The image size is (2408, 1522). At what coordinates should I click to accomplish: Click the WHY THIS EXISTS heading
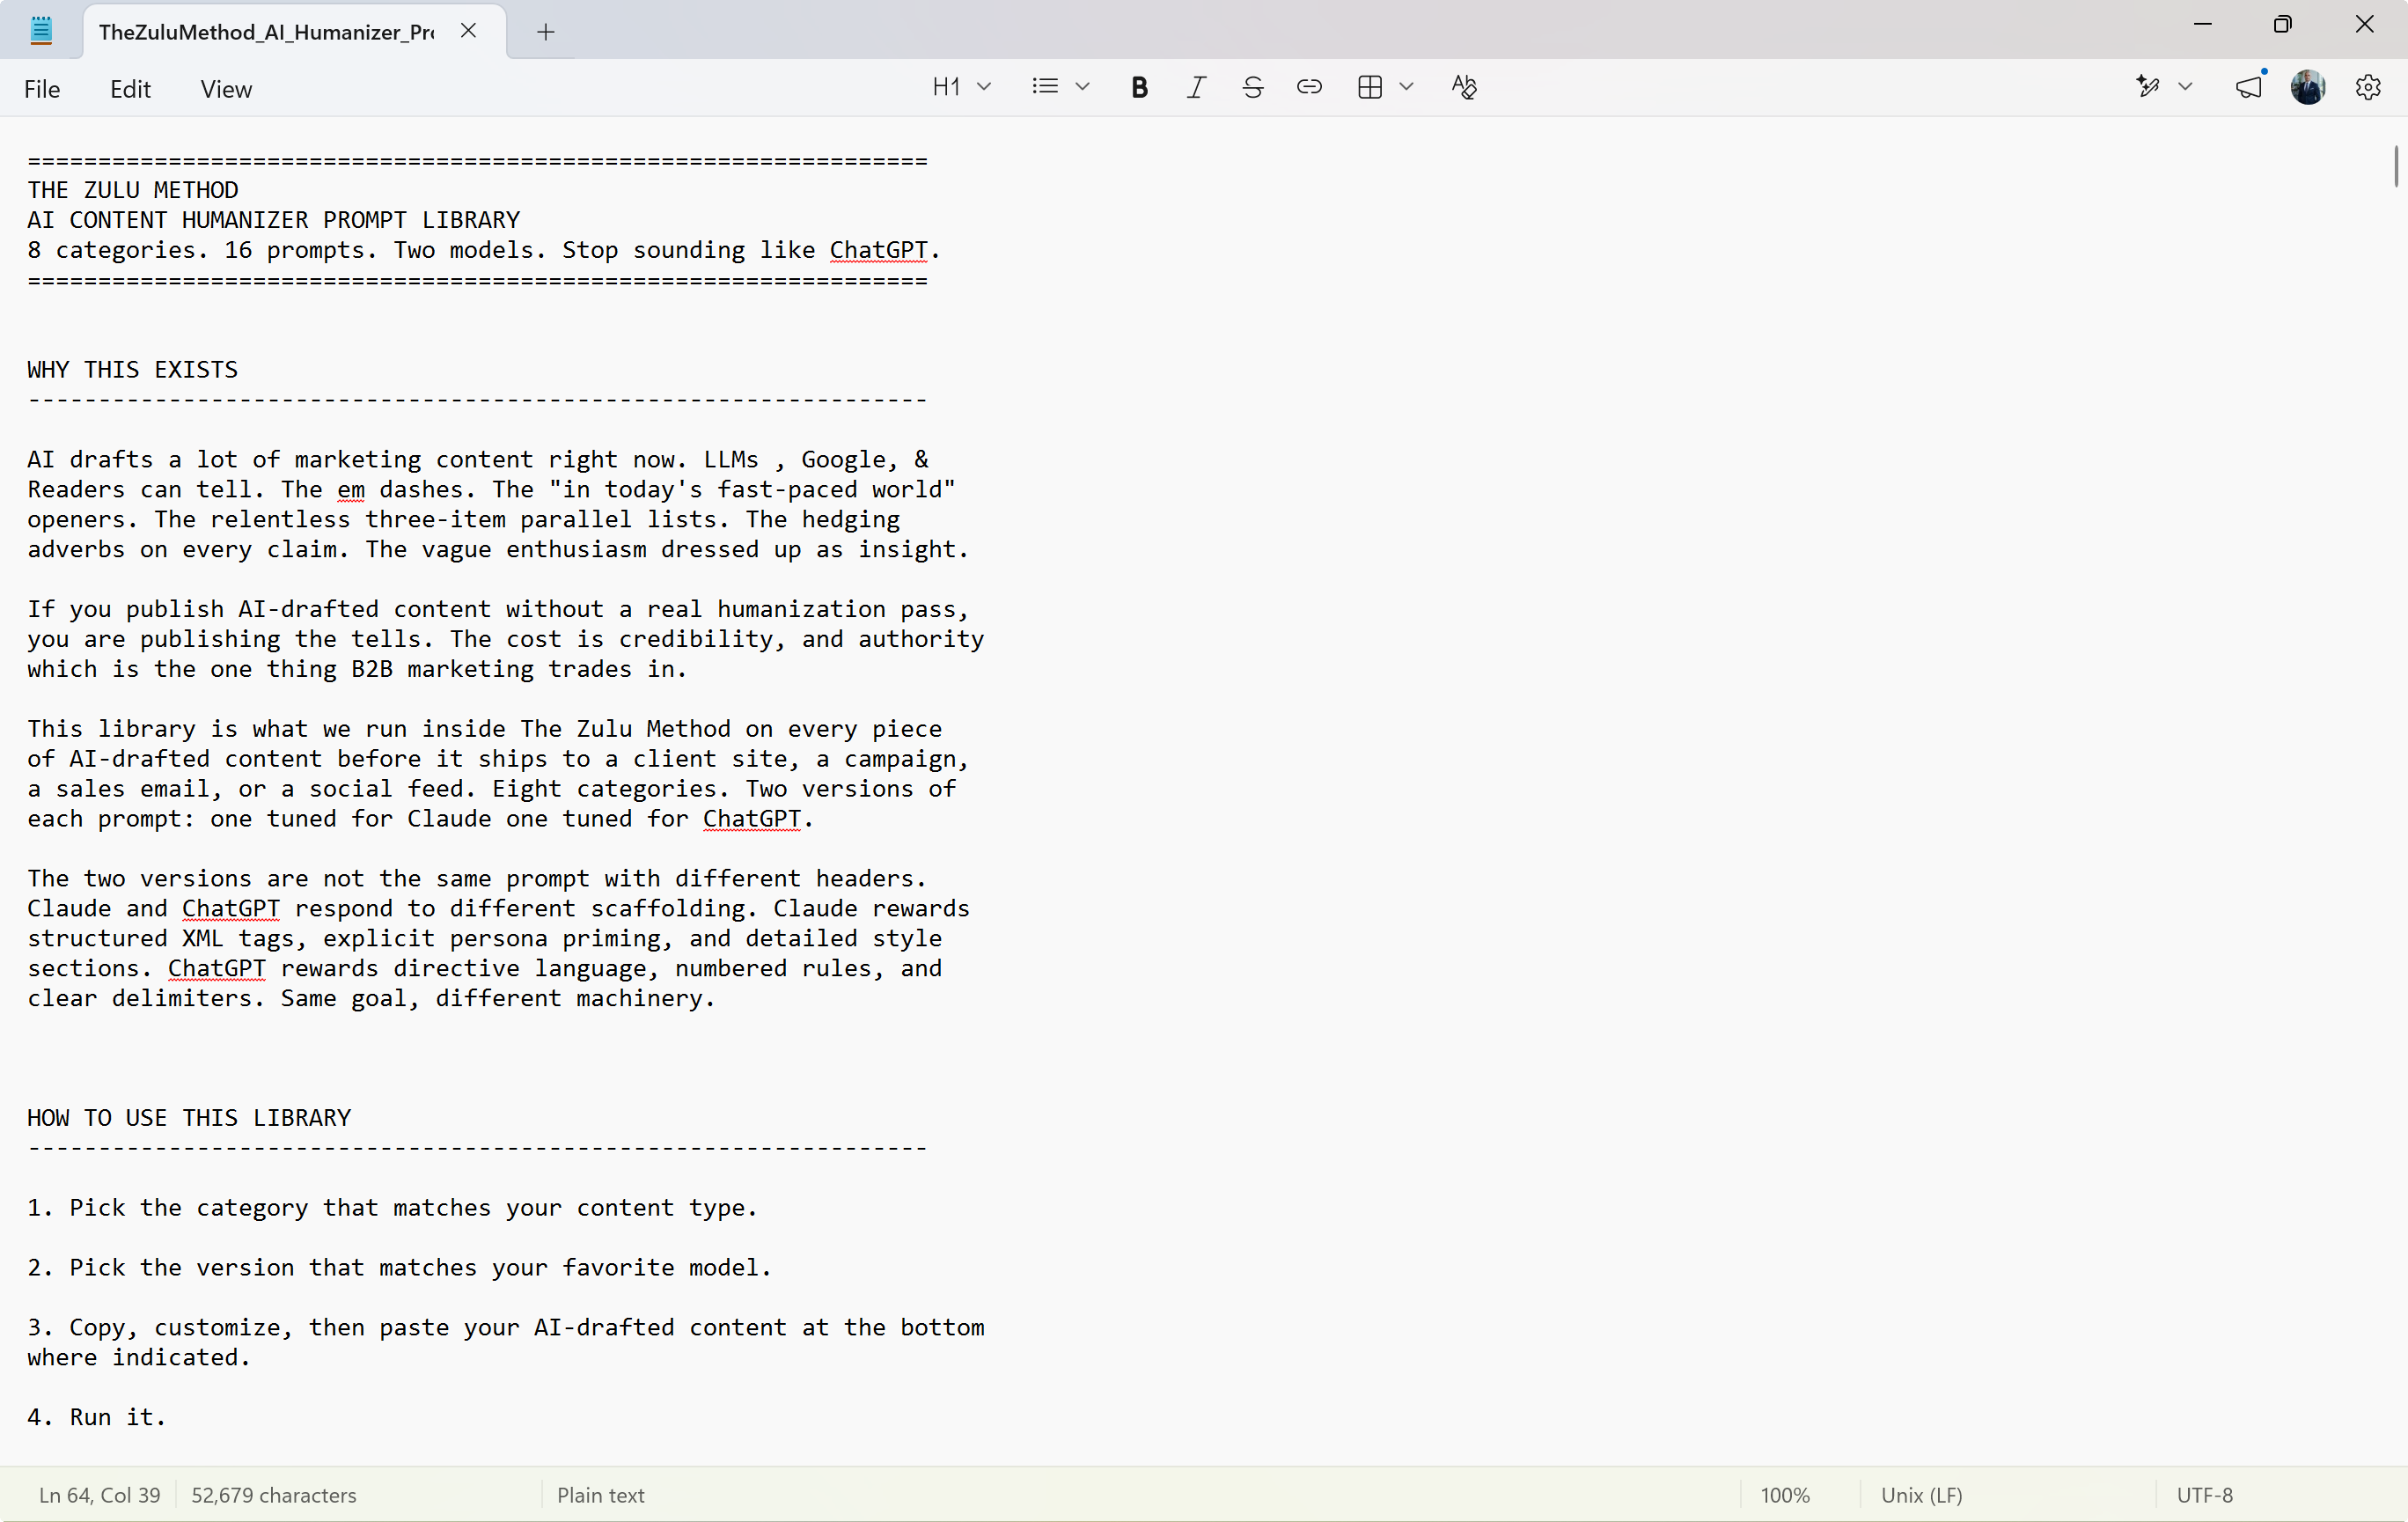[133, 370]
